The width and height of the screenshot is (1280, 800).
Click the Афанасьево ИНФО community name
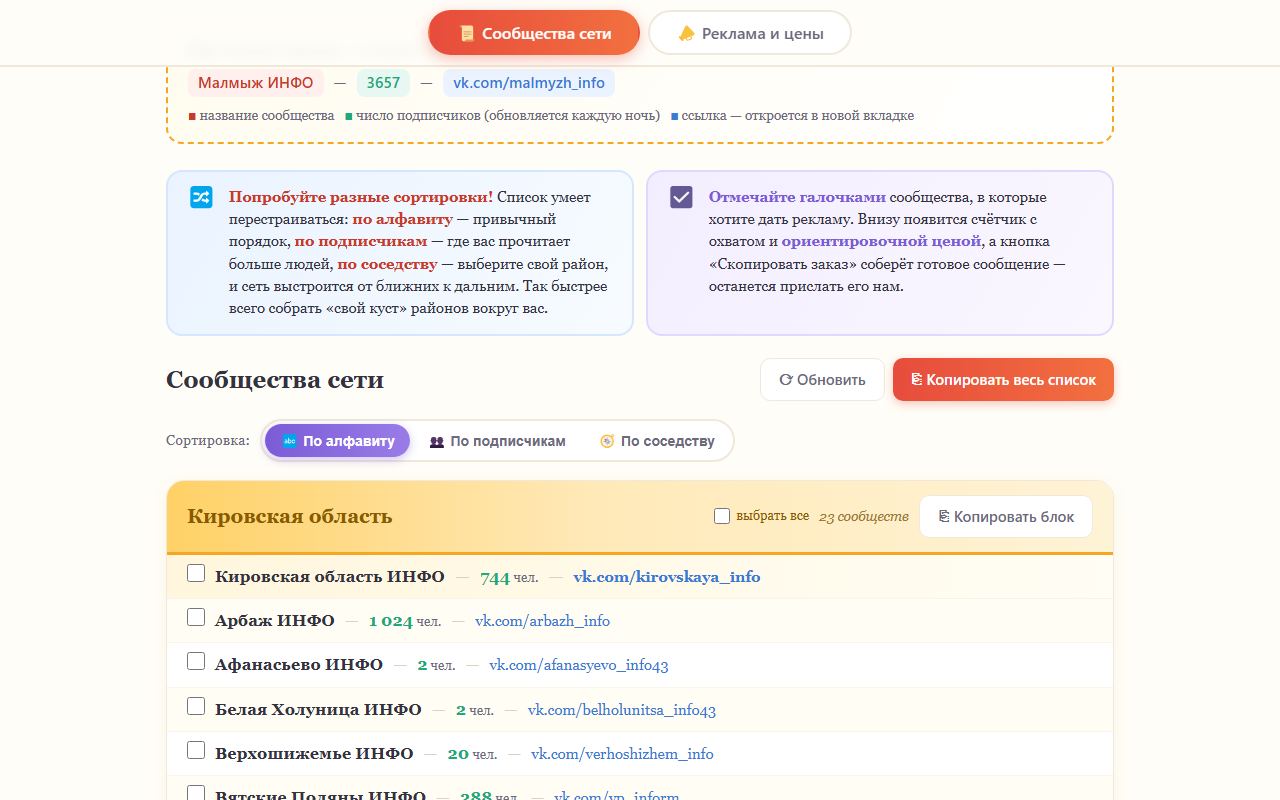pos(299,665)
